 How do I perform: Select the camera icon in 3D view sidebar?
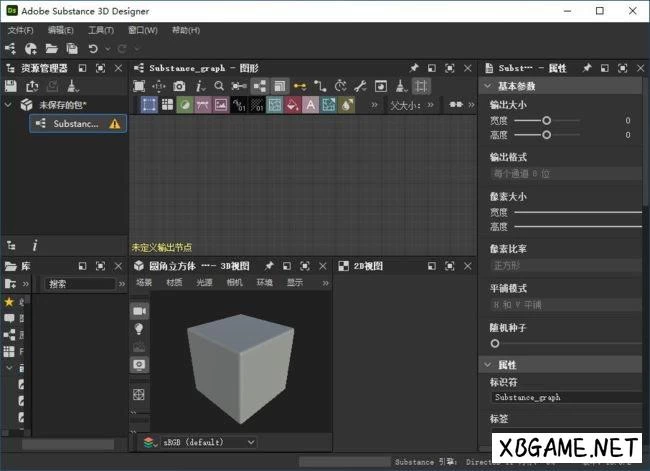coord(139,312)
